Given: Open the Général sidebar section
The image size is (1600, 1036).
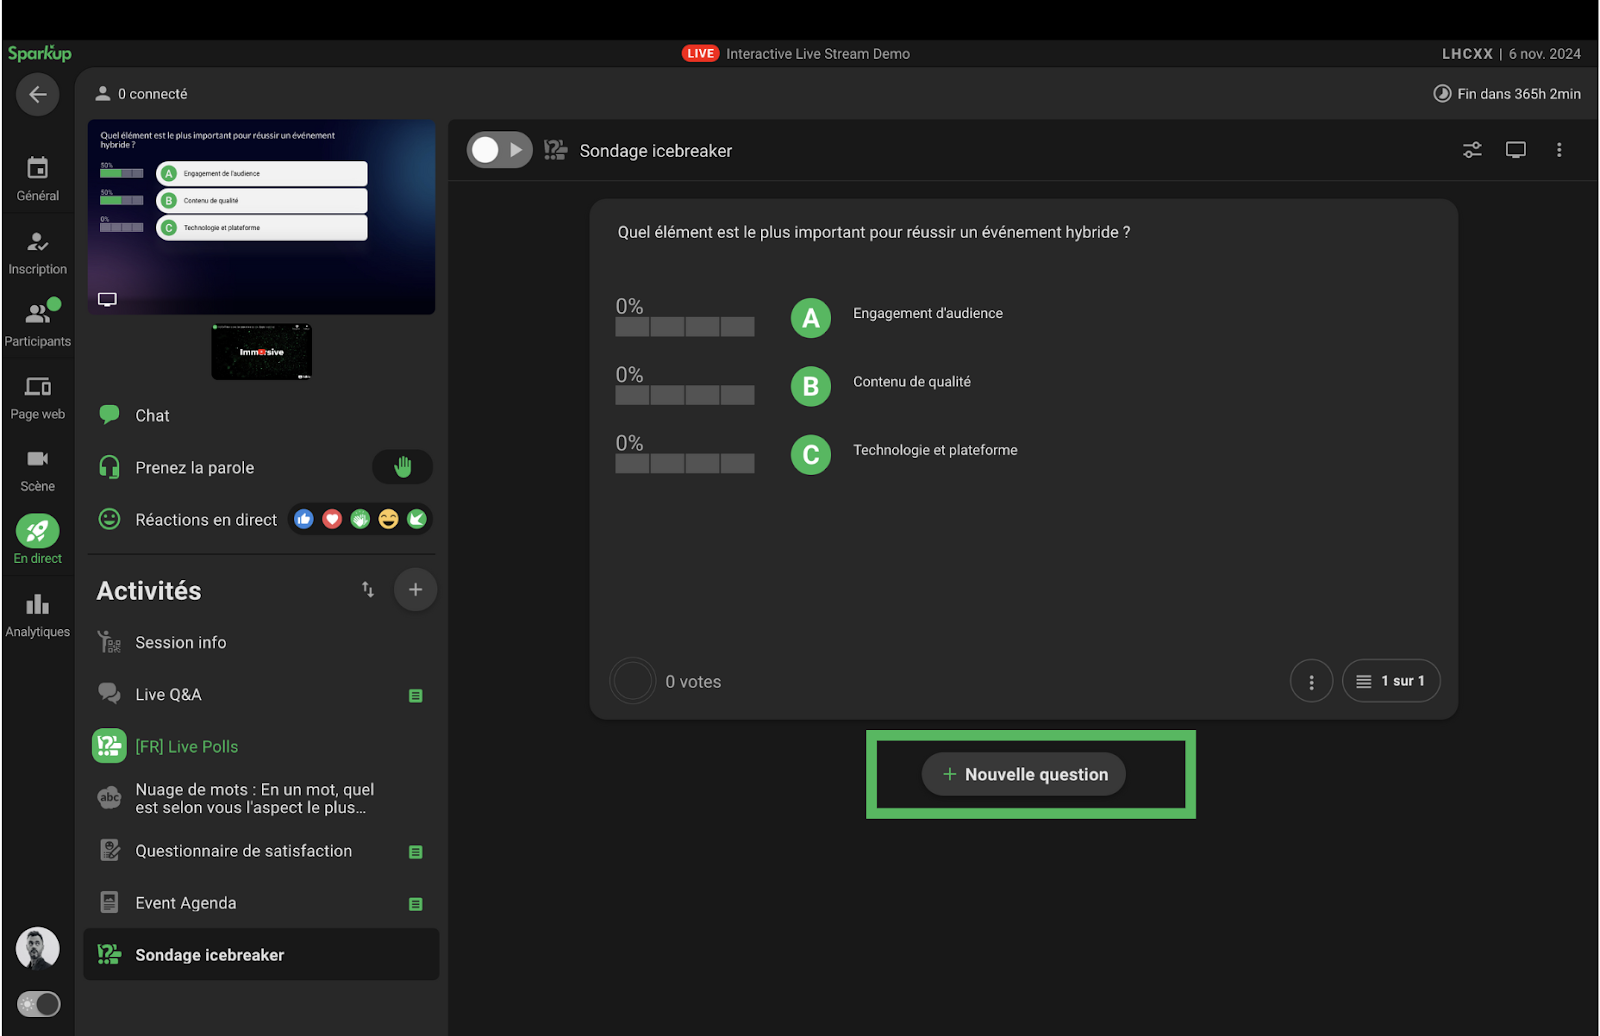Looking at the screenshot, I should click(37, 179).
